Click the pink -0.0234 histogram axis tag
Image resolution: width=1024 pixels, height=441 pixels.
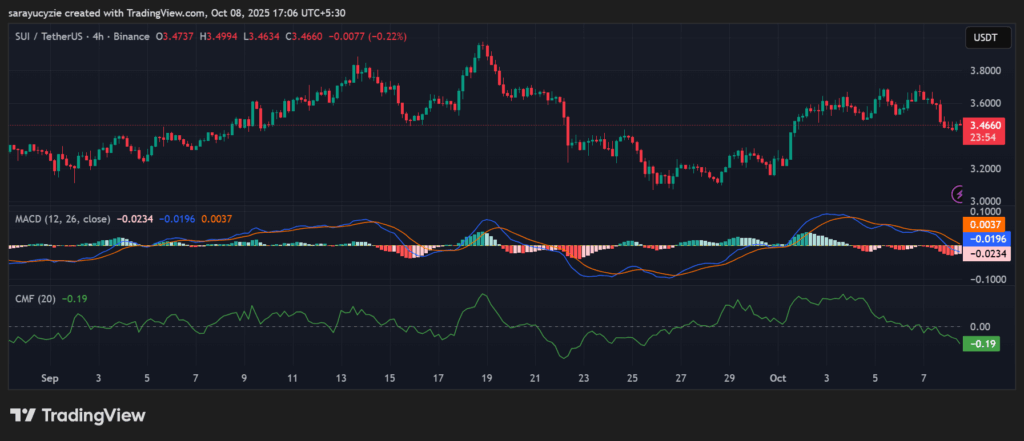coord(981,253)
